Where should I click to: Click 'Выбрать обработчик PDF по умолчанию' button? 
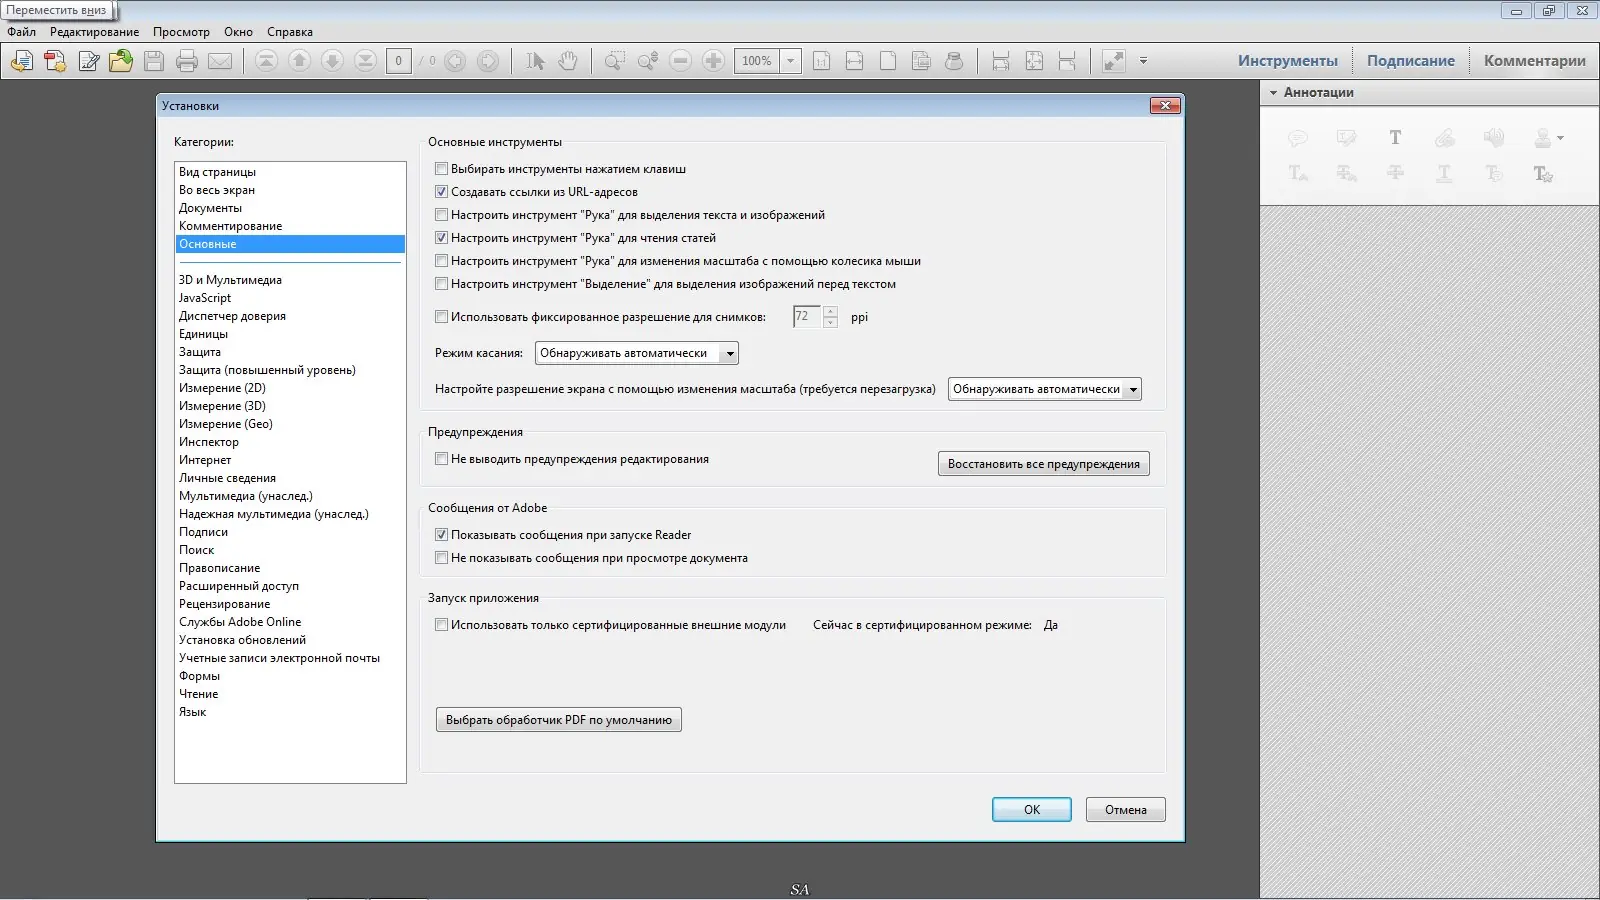click(559, 720)
